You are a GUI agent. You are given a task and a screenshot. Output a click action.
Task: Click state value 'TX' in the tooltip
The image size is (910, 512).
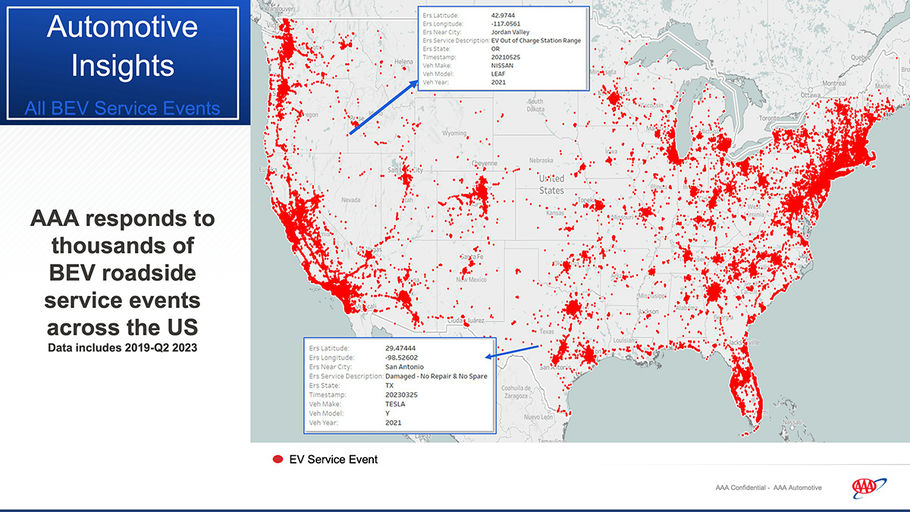[389, 385]
